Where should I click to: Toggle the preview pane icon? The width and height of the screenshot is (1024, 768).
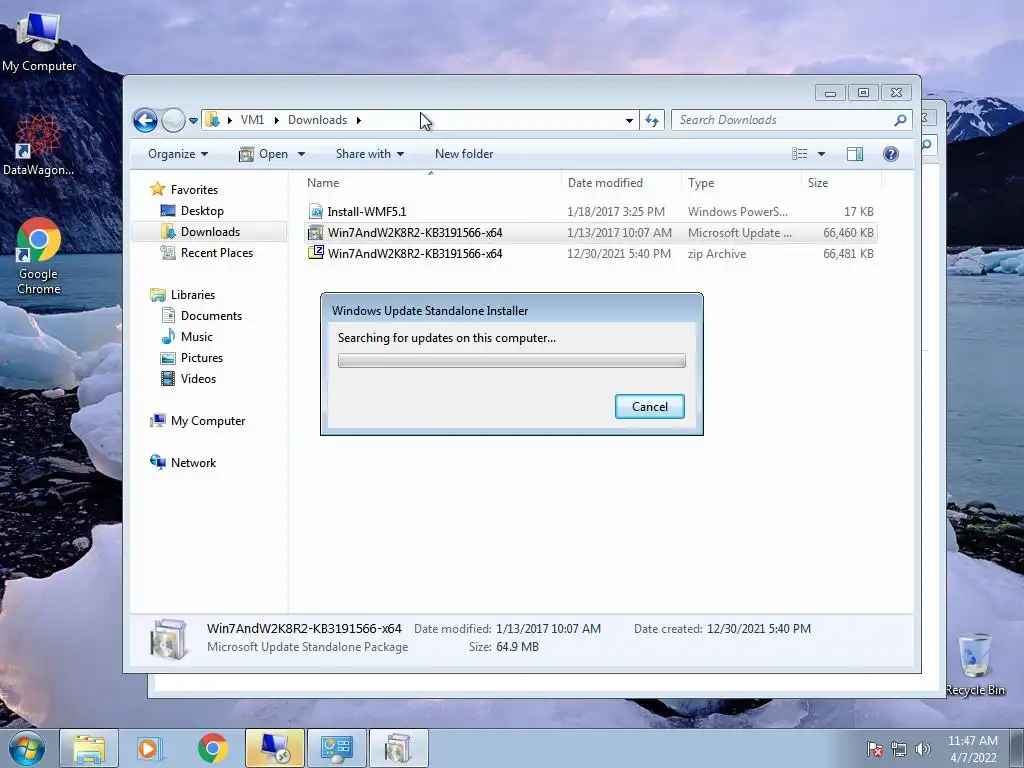pyautogui.click(x=855, y=154)
